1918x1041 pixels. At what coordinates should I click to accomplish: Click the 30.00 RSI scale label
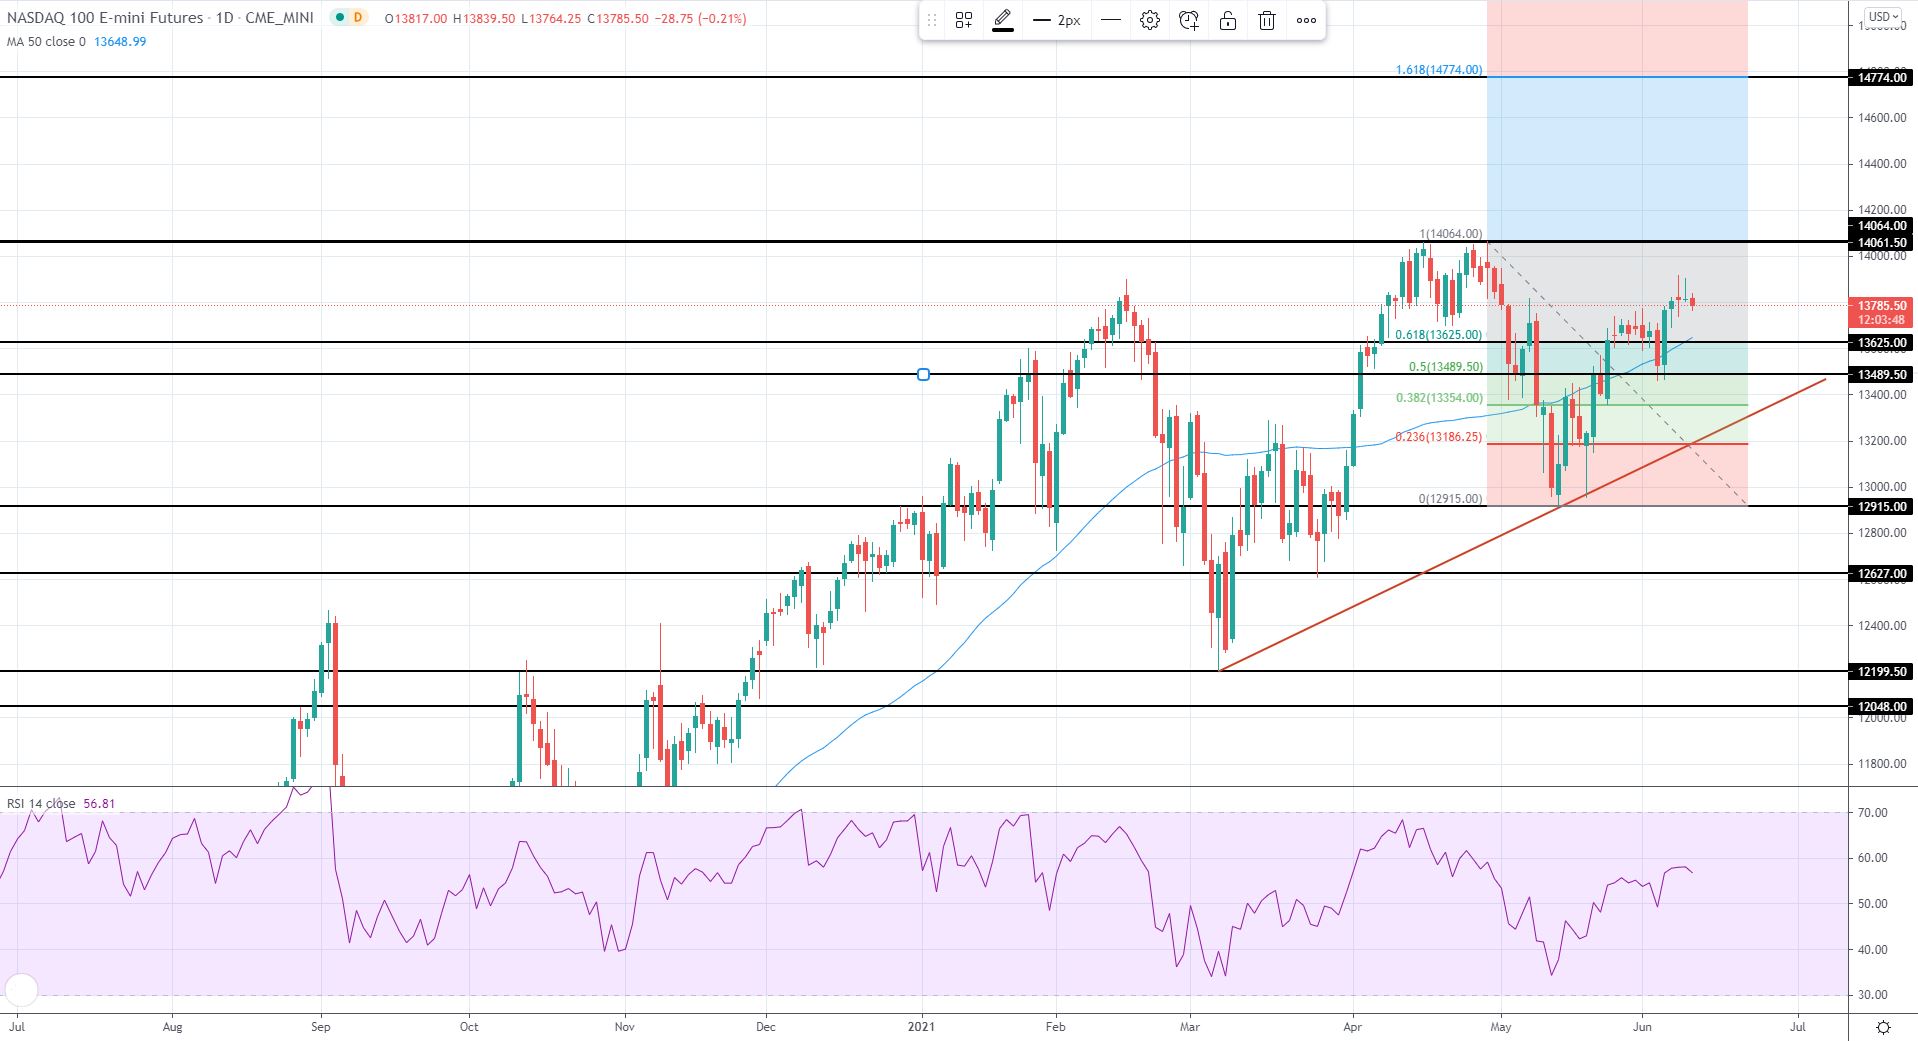tap(1872, 995)
